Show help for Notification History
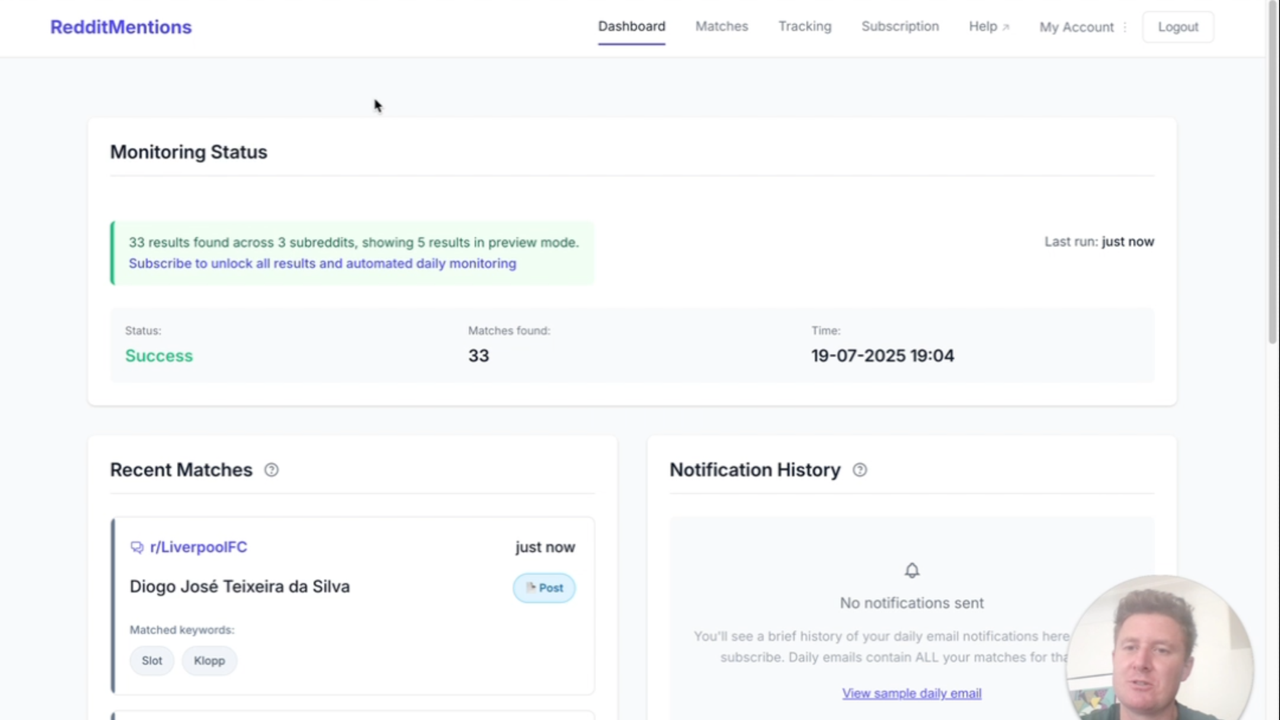Viewport: 1280px width, 720px height. 860,470
